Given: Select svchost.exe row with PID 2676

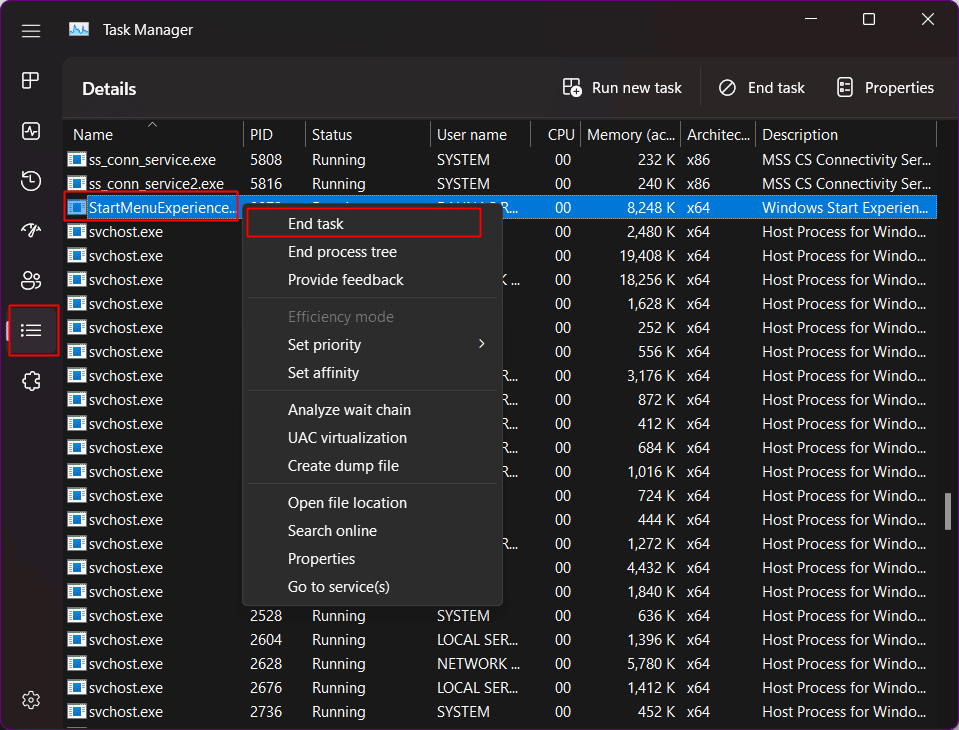Looking at the screenshot, I should [500, 688].
